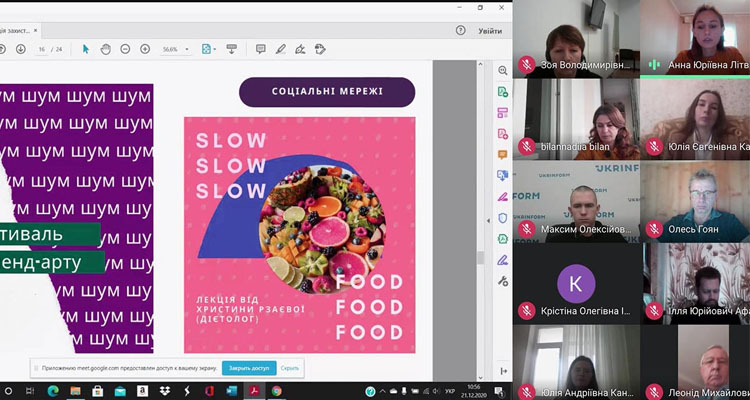Open the Sign document tool

click(300, 49)
